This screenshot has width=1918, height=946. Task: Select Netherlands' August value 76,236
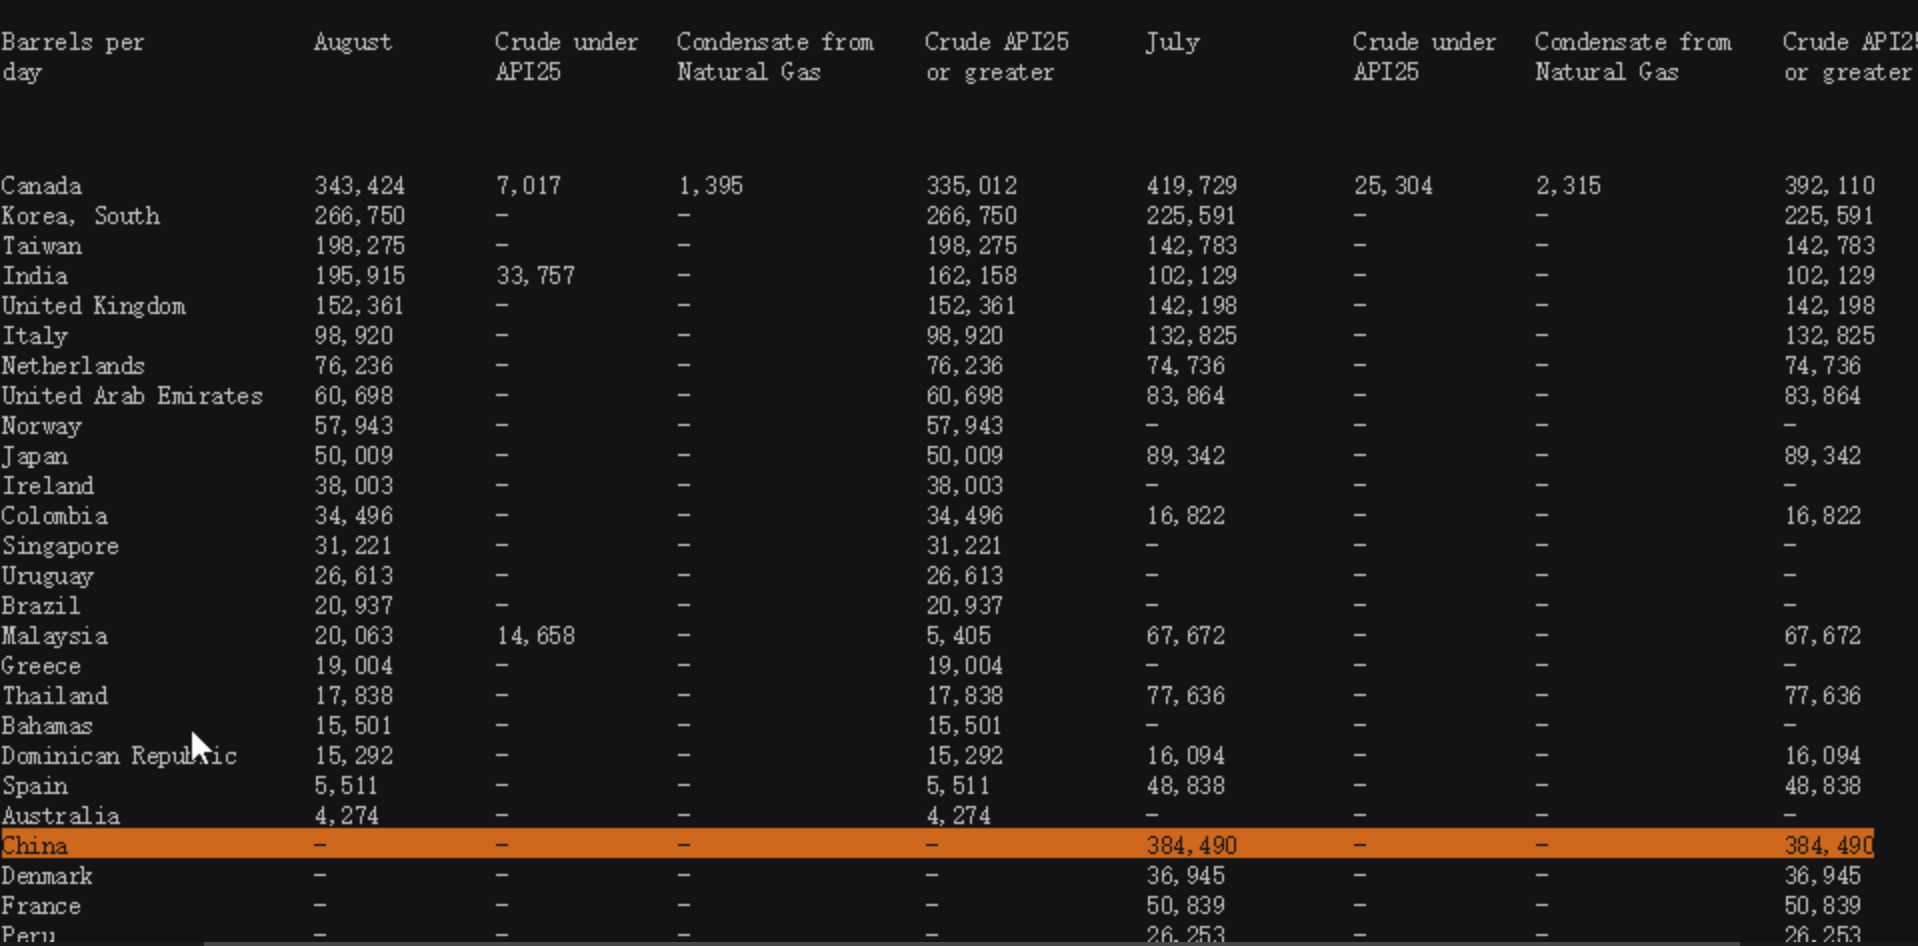(x=353, y=366)
